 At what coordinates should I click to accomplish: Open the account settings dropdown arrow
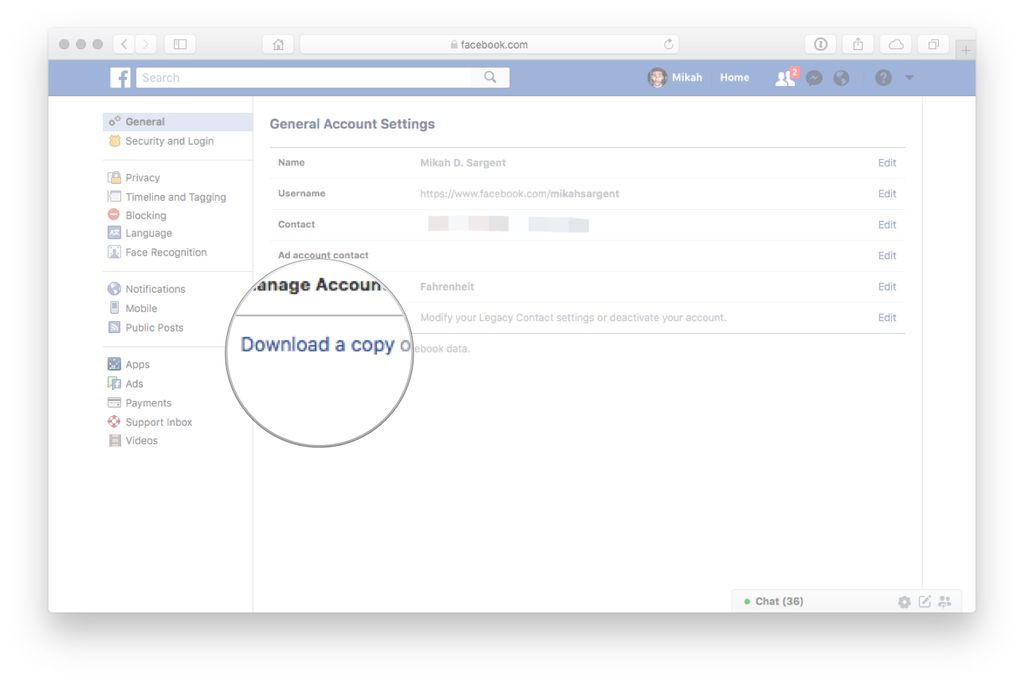click(x=908, y=77)
